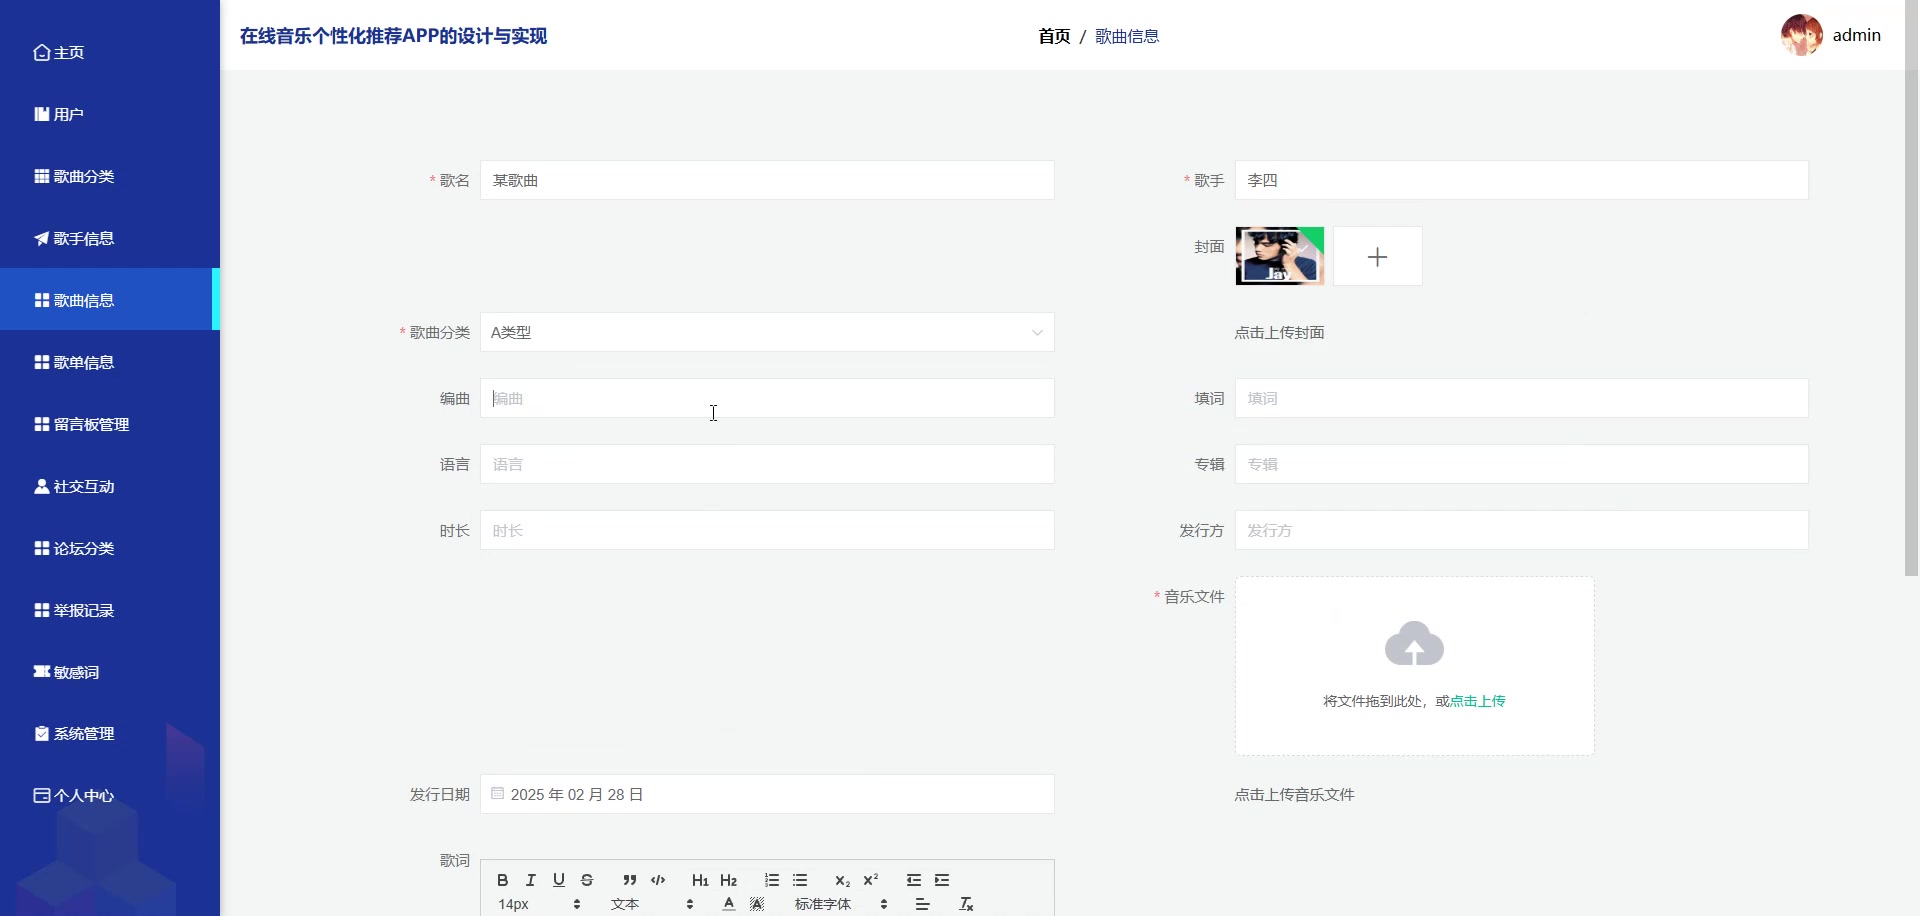Apply Heading 1 style in the editor
Viewport: 1920px width, 916px height.
pyautogui.click(x=699, y=880)
